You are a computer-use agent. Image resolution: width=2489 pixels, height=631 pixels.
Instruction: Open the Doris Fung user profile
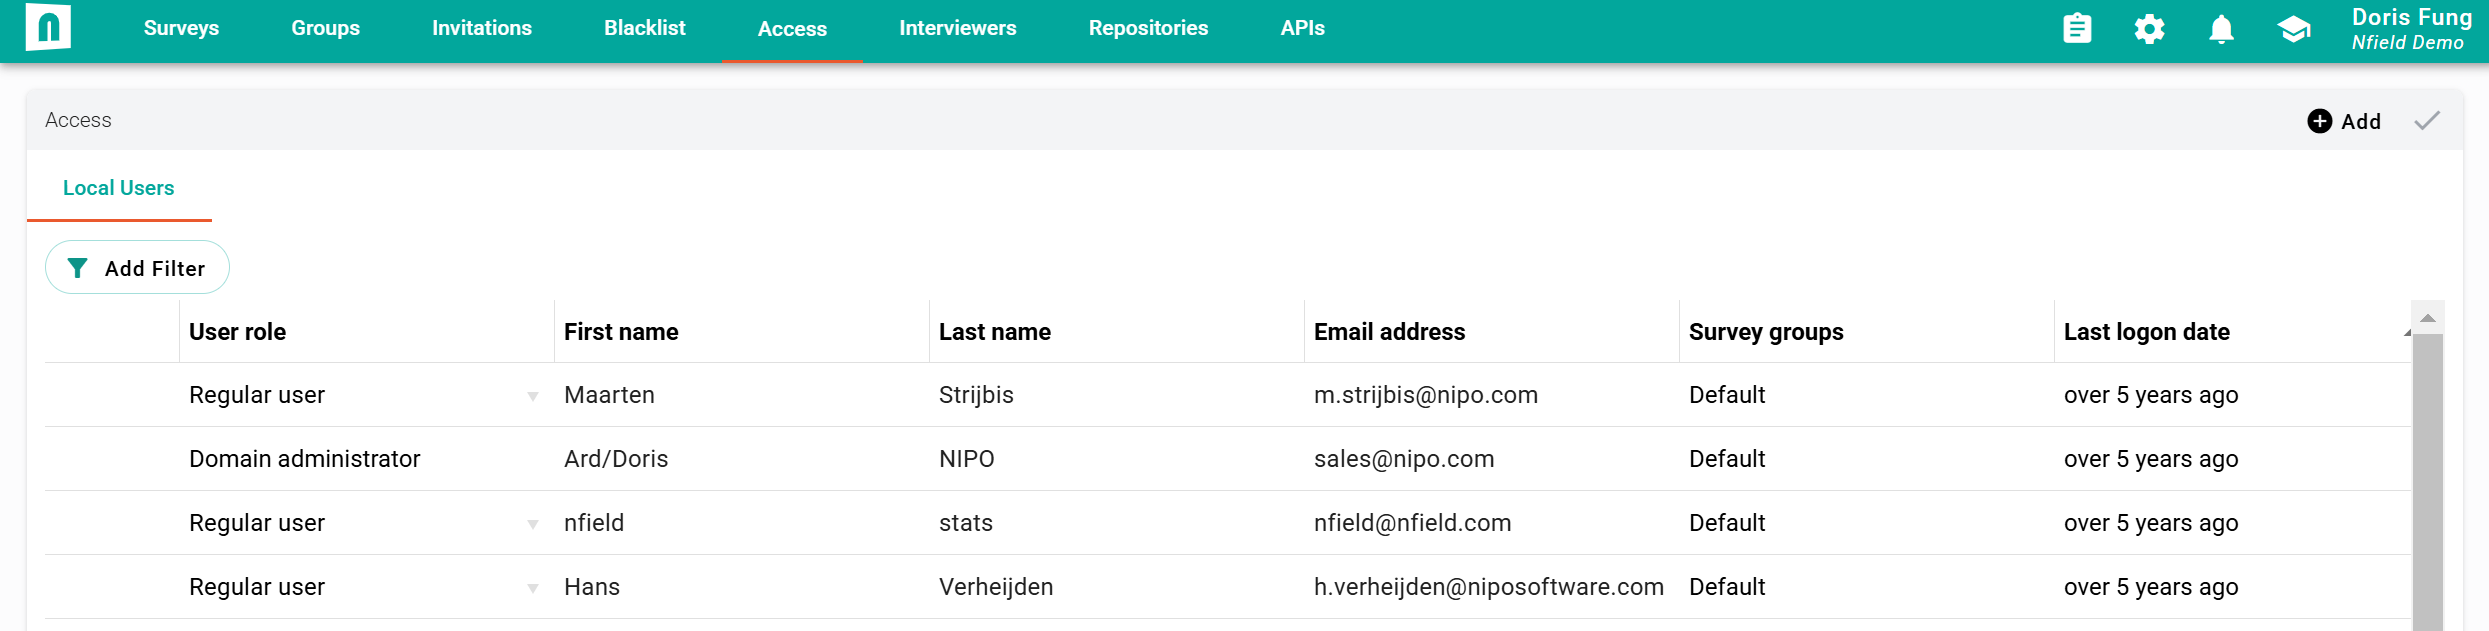click(x=2411, y=29)
